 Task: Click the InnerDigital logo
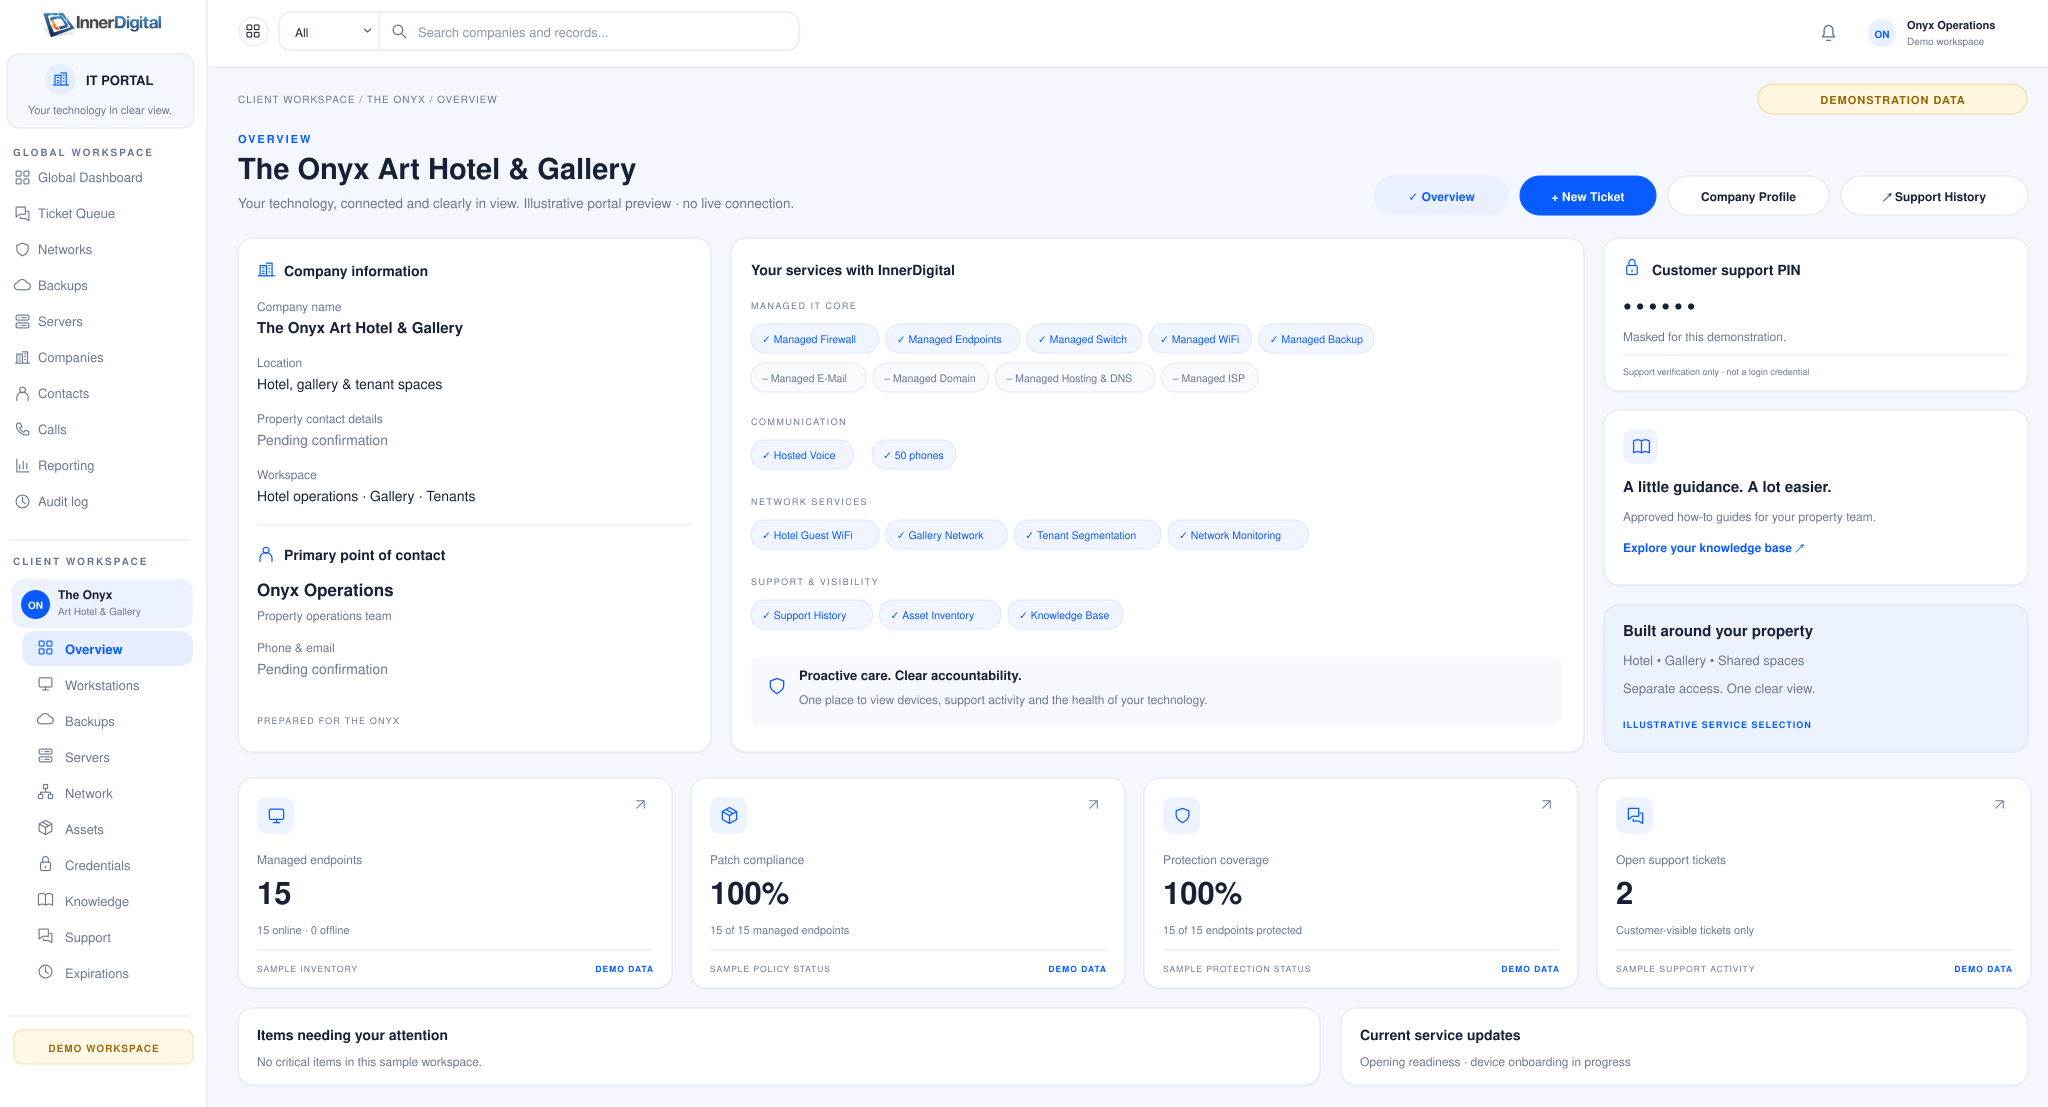(x=103, y=24)
